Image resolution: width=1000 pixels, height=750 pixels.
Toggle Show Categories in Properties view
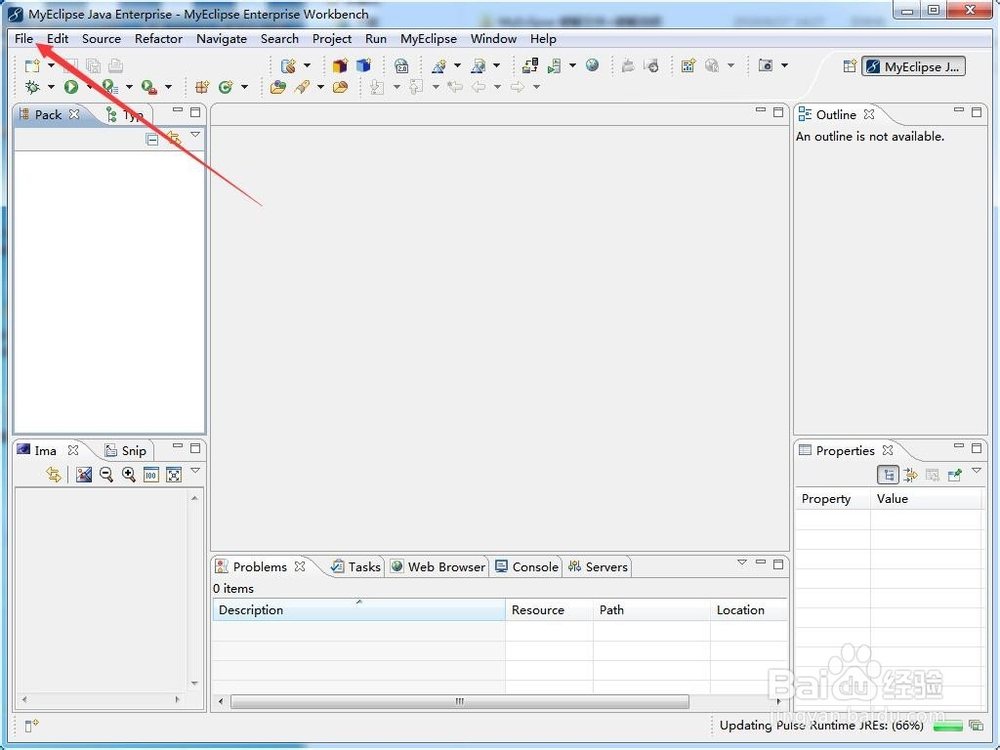(x=888, y=474)
